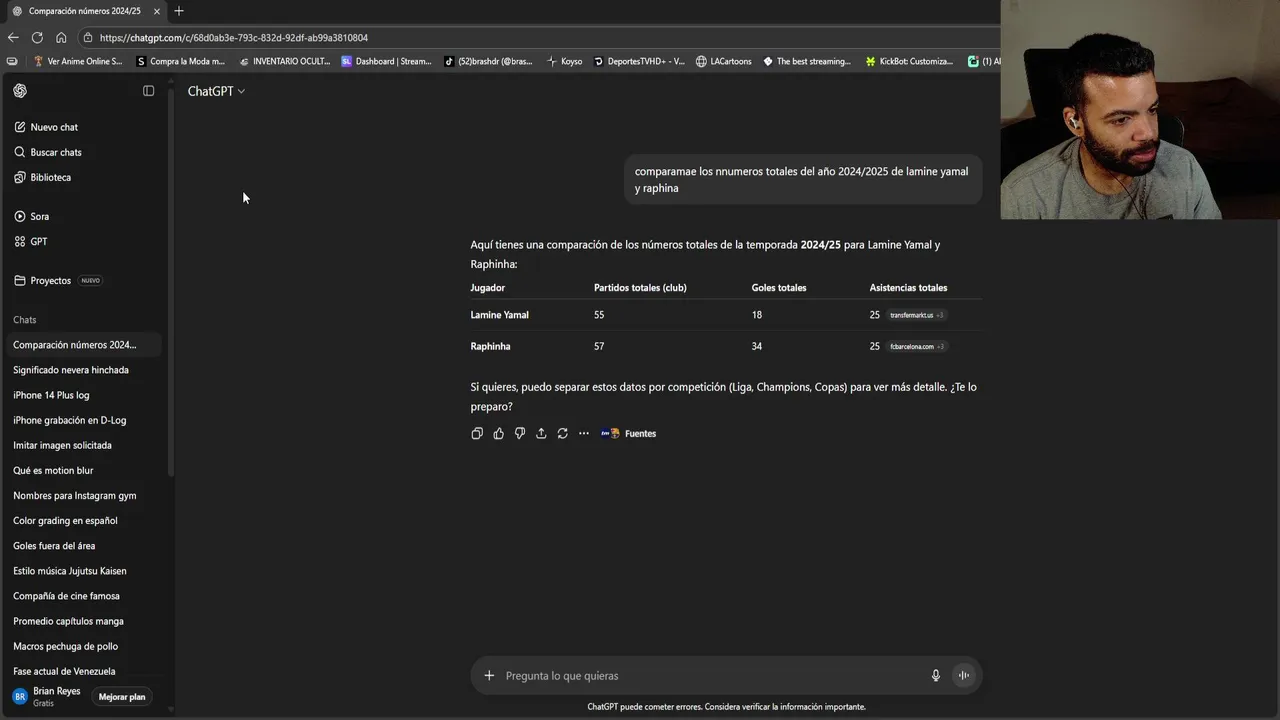Select current chat 'Comparación números 2024...'
Image resolution: width=1280 pixels, height=720 pixels.
[84, 345]
